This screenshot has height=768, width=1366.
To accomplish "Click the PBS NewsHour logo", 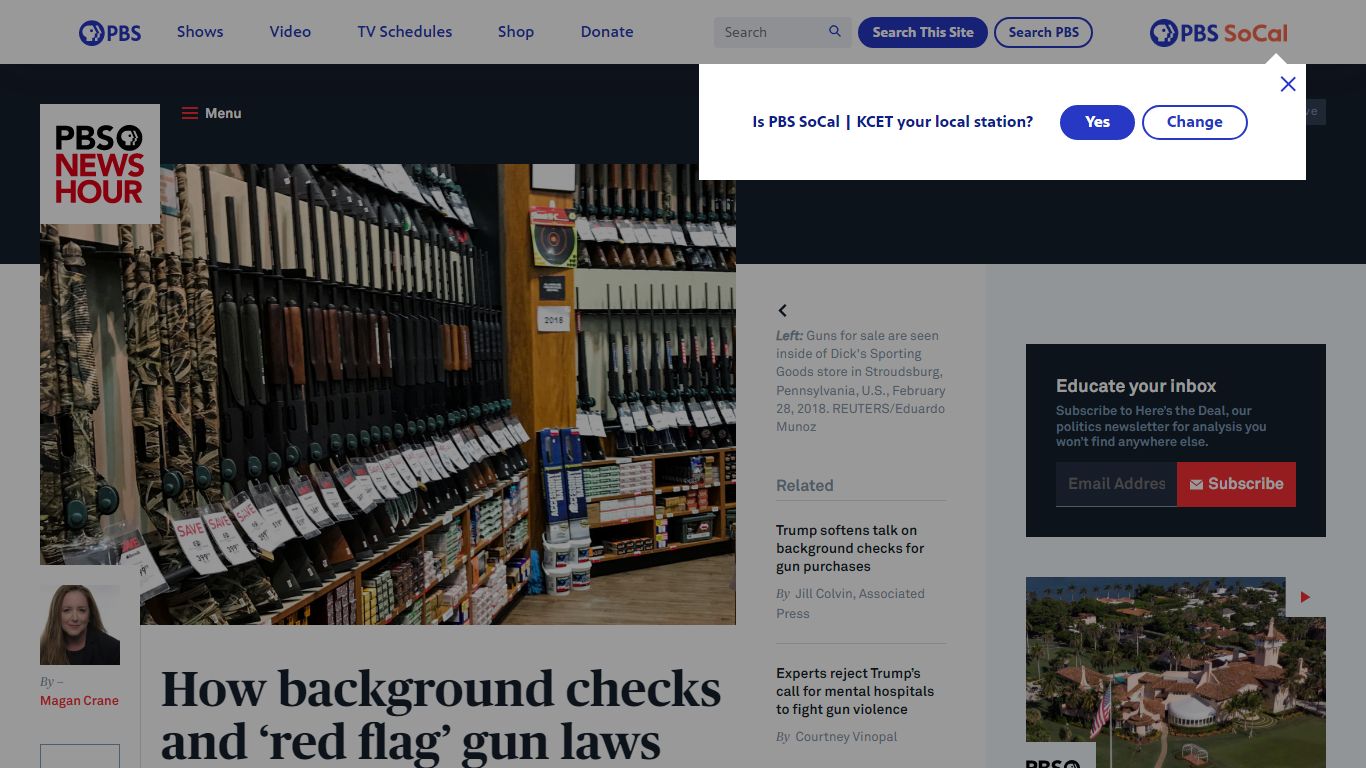I will pyautogui.click(x=100, y=164).
